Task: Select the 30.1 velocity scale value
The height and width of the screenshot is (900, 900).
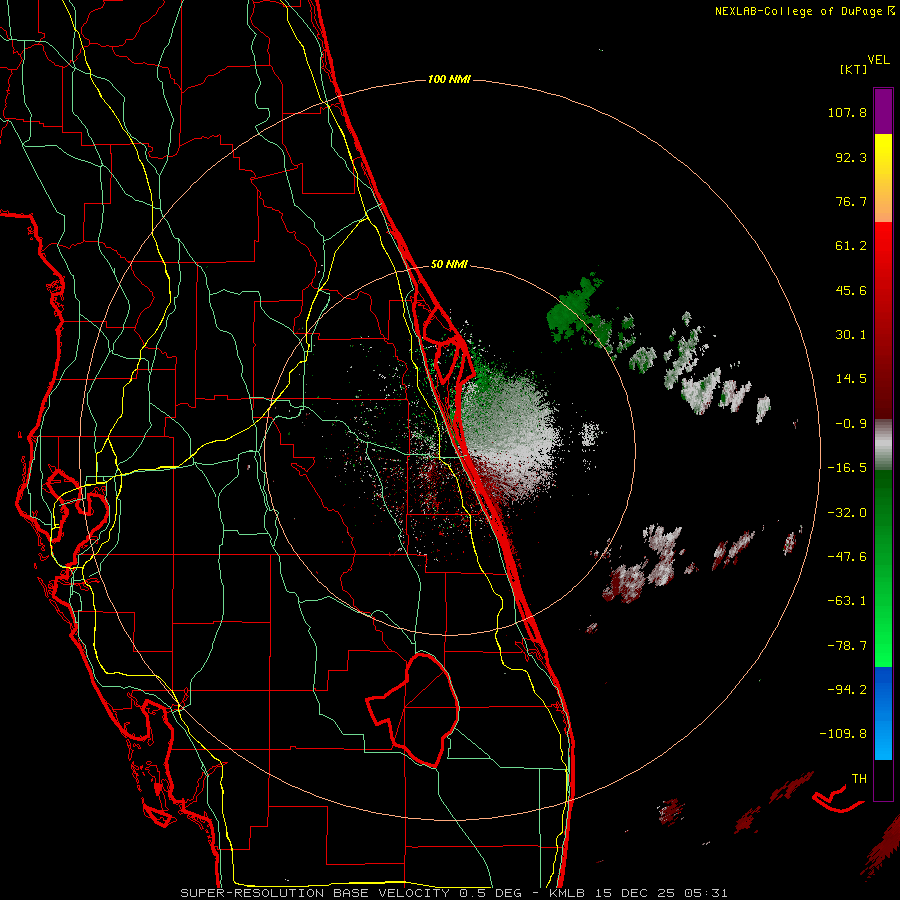Action: coord(851,335)
